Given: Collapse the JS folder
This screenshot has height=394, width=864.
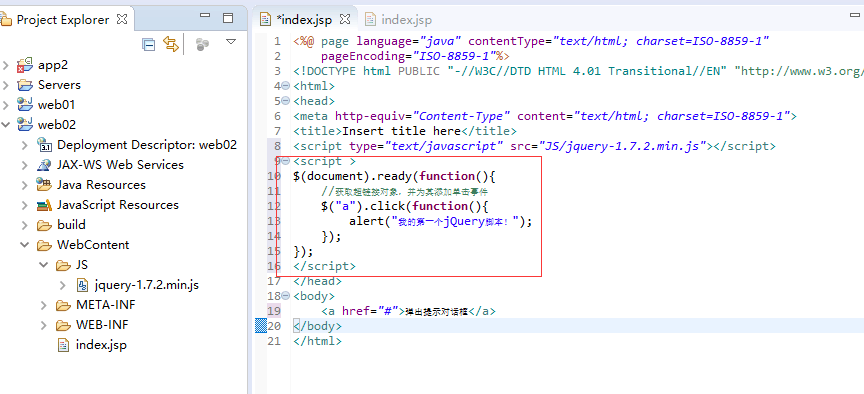Looking at the screenshot, I should pos(44,265).
